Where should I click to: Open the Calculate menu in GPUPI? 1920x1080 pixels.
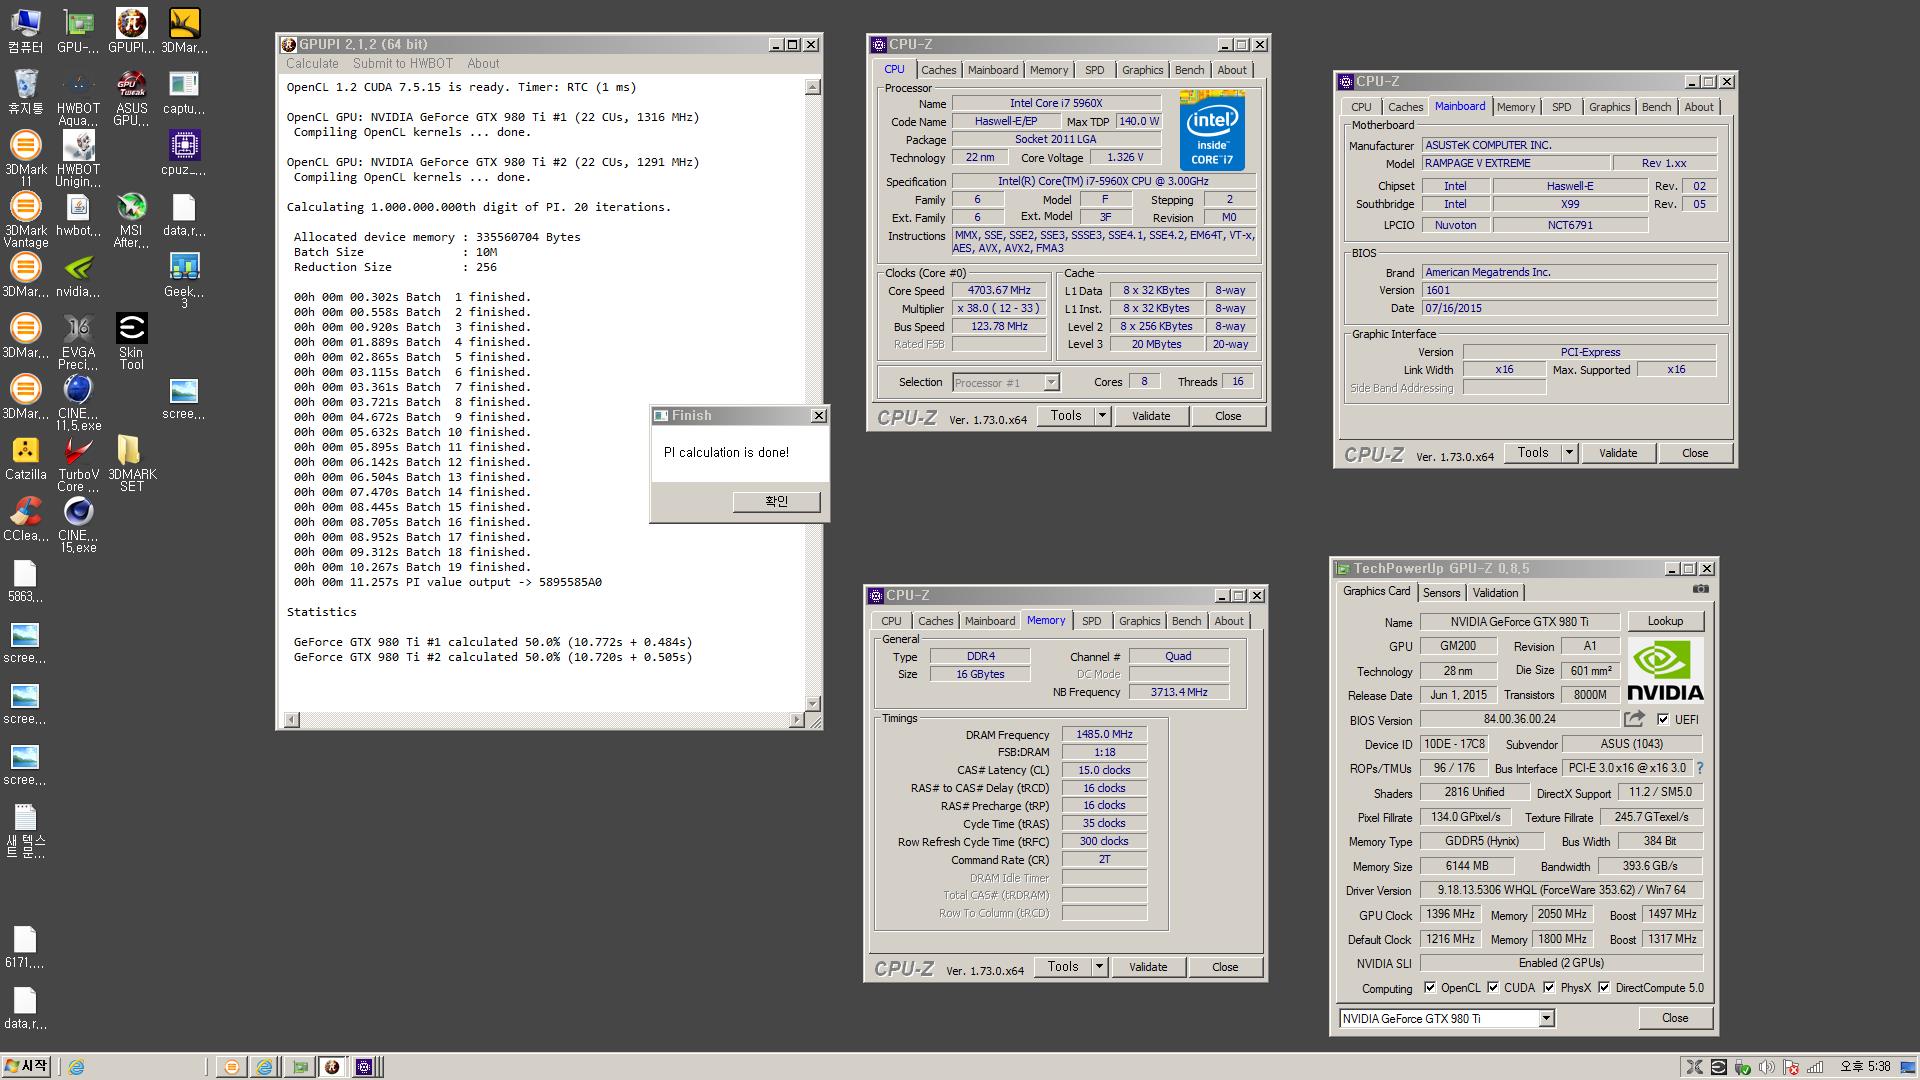[312, 63]
